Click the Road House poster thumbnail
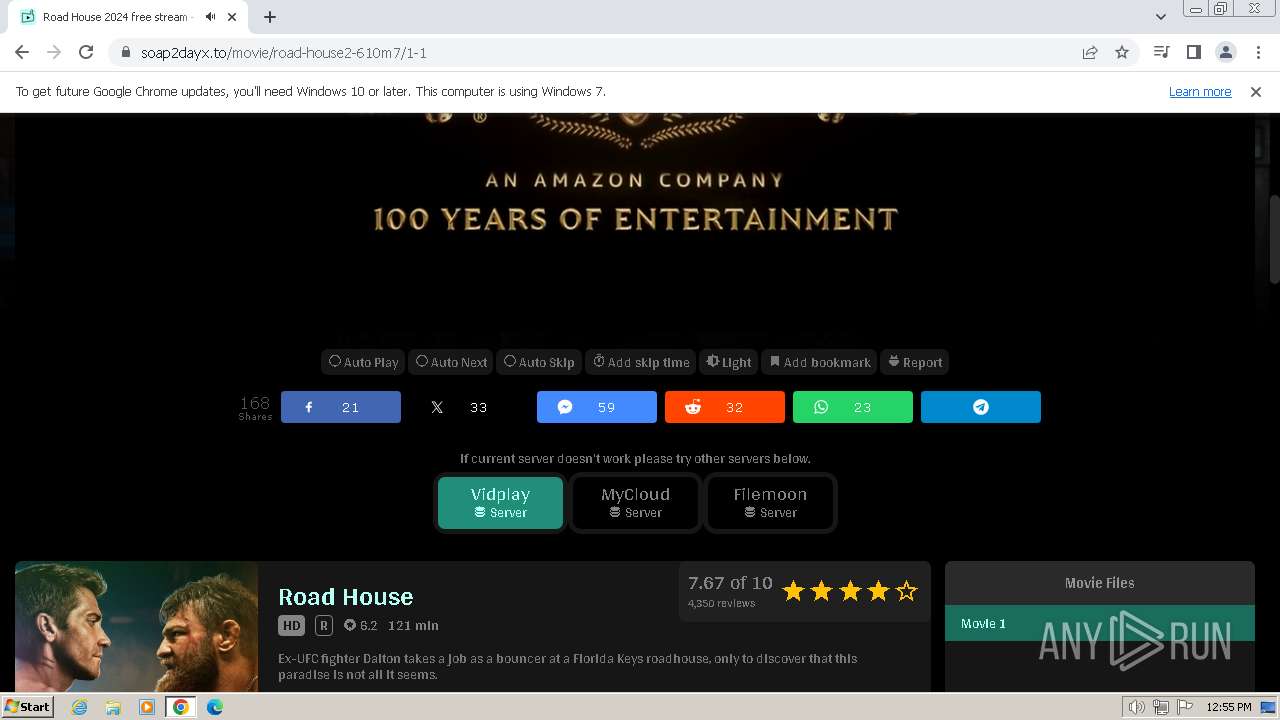Viewport: 1280px width, 720px height. (x=136, y=626)
